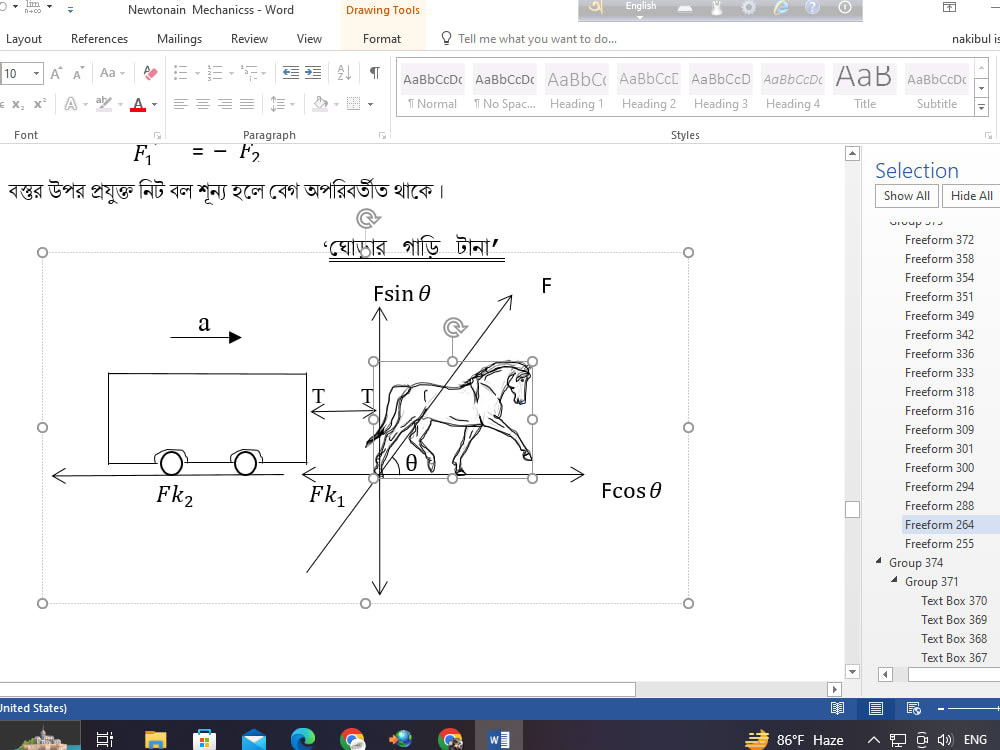
Task: Select Text Box 370 in Selection pane
Action: tap(953, 601)
